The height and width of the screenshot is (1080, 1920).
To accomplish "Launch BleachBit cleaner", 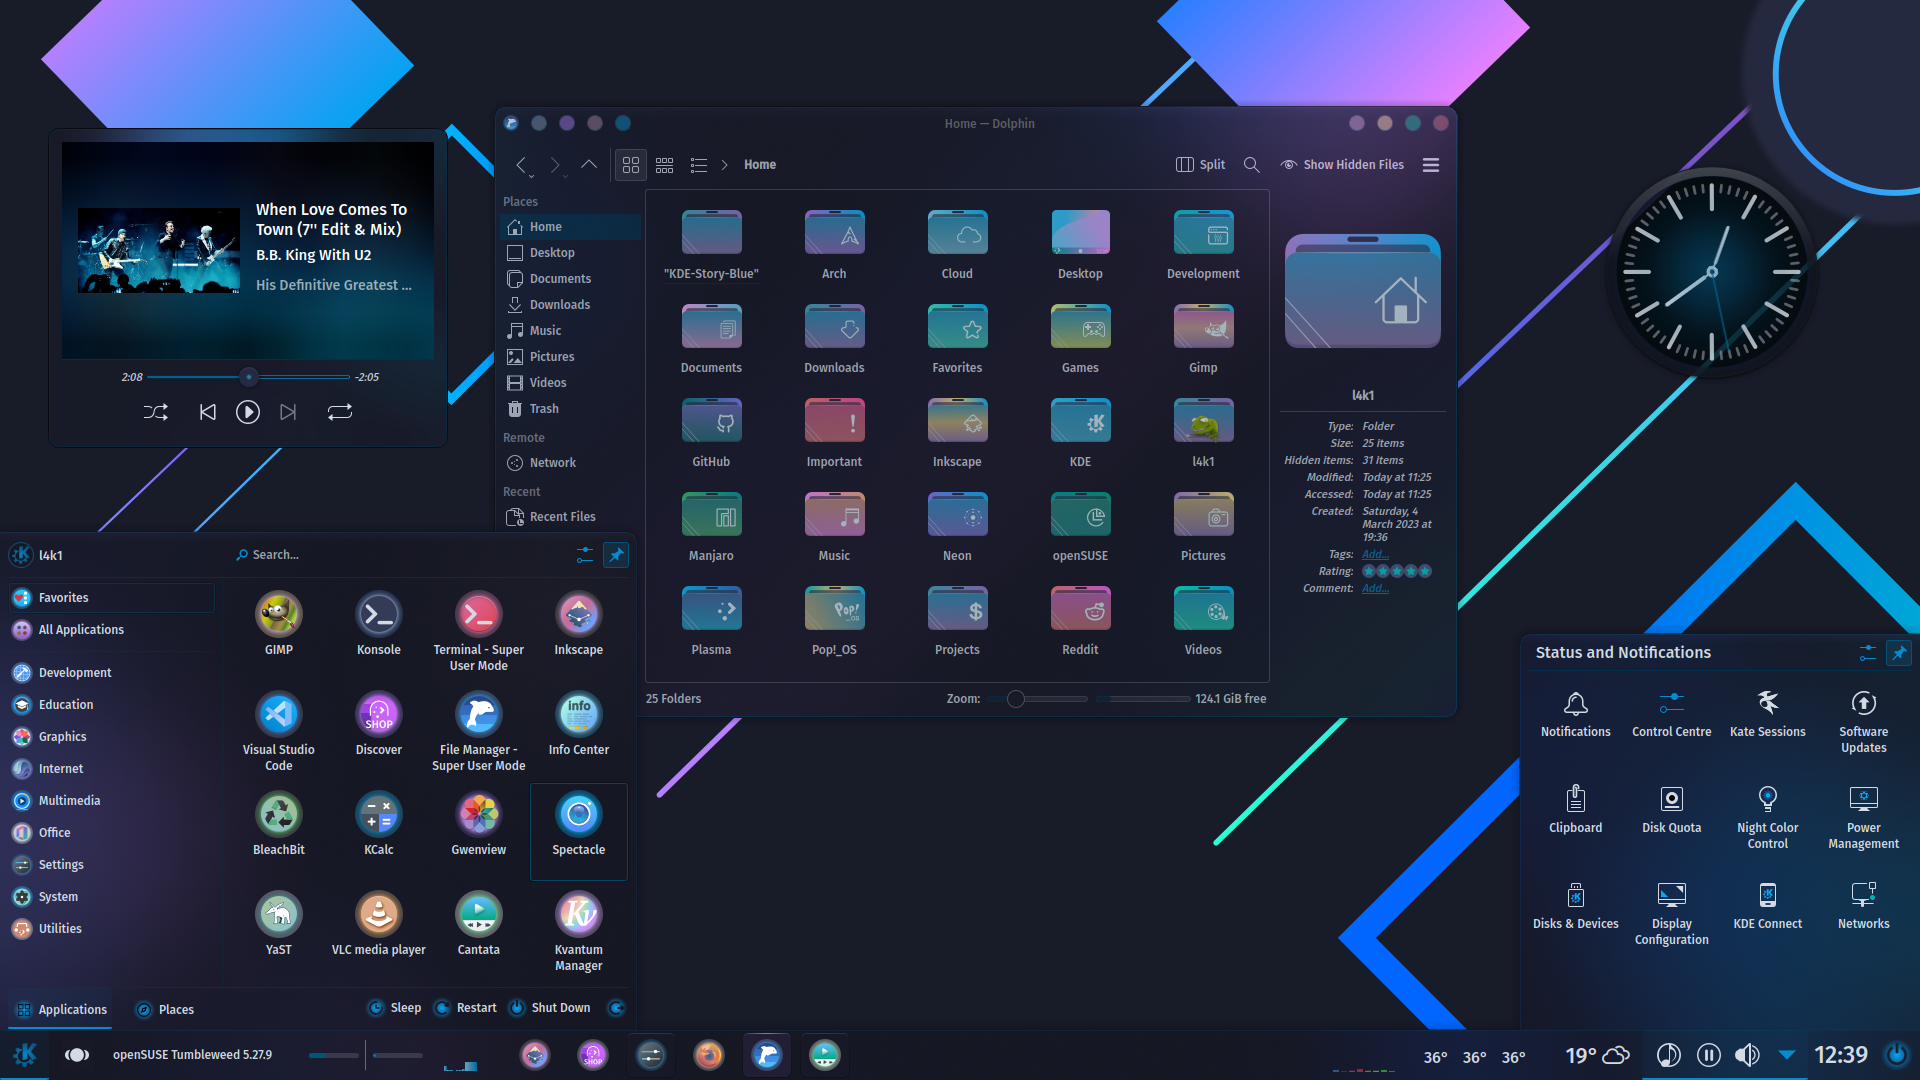I will 278,824.
